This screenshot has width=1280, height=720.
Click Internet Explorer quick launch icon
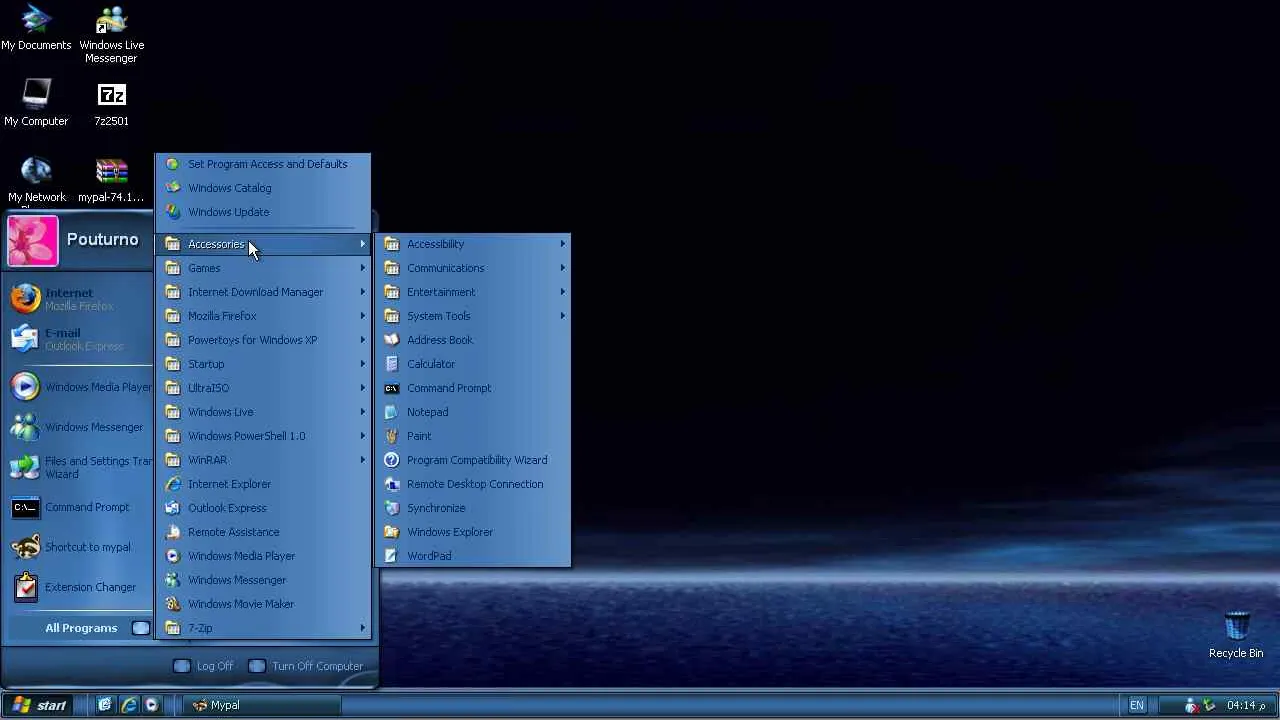(x=128, y=705)
